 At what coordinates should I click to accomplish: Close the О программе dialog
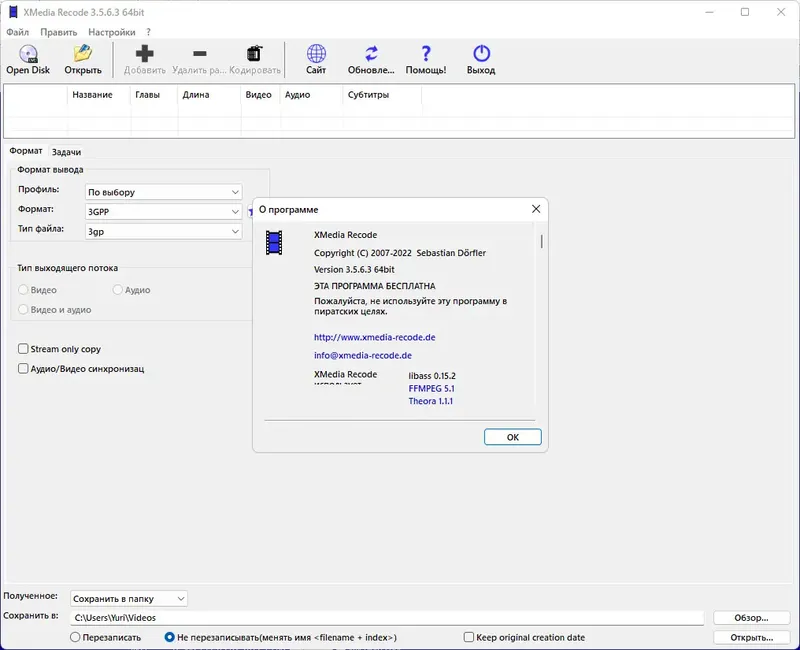[536, 209]
